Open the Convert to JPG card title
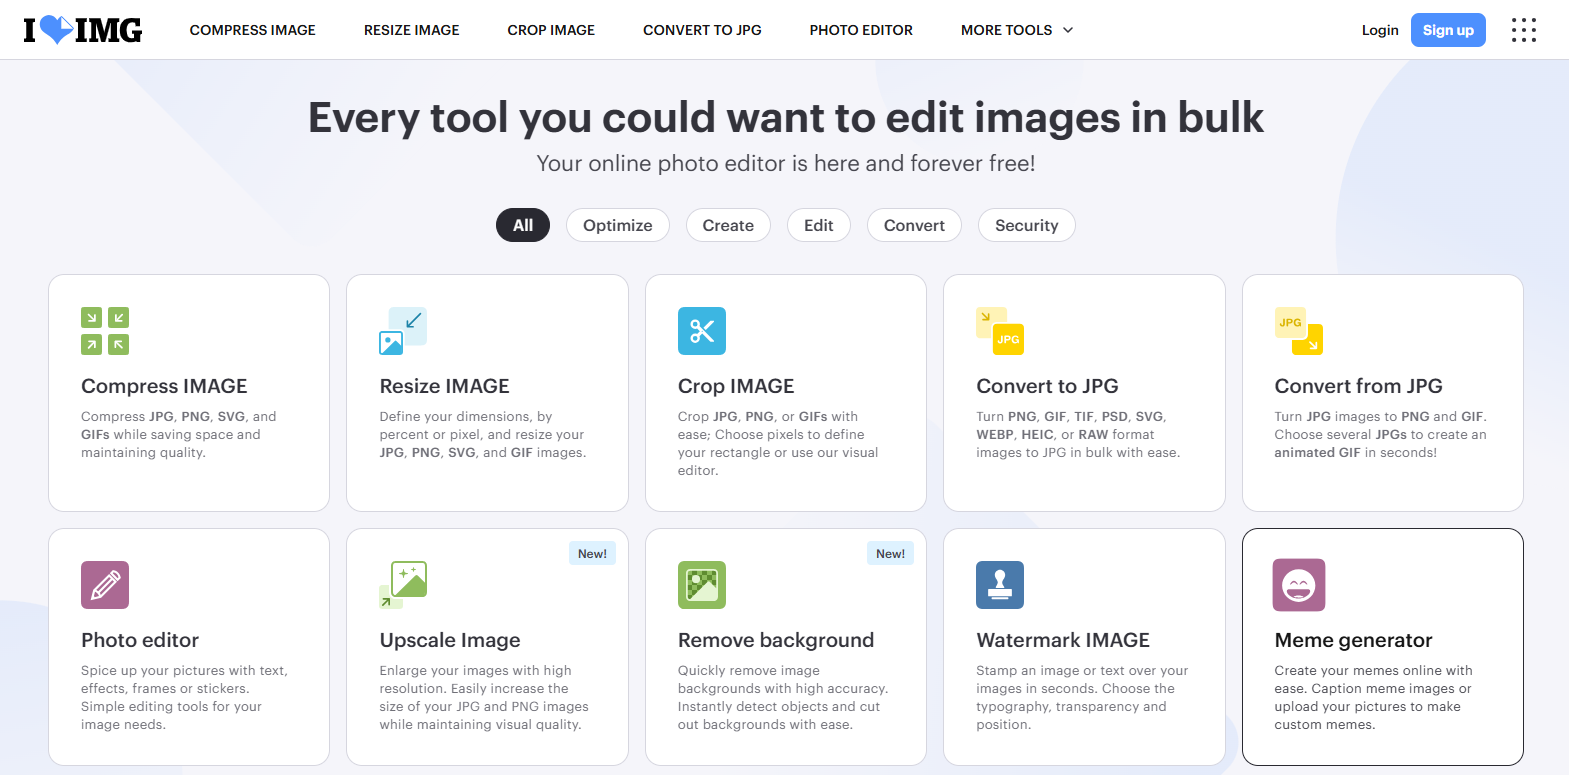 click(x=1047, y=386)
